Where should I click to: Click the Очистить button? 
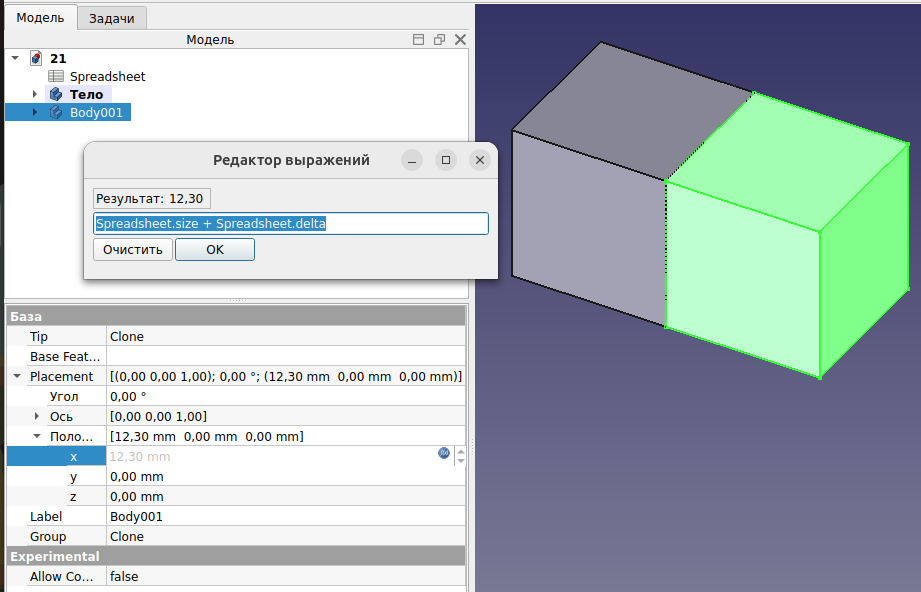point(133,250)
